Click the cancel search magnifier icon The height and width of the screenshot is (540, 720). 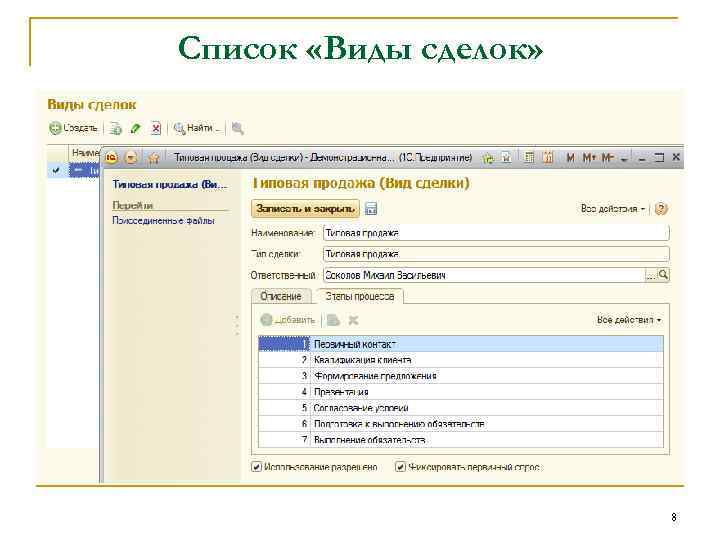click(237, 129)
